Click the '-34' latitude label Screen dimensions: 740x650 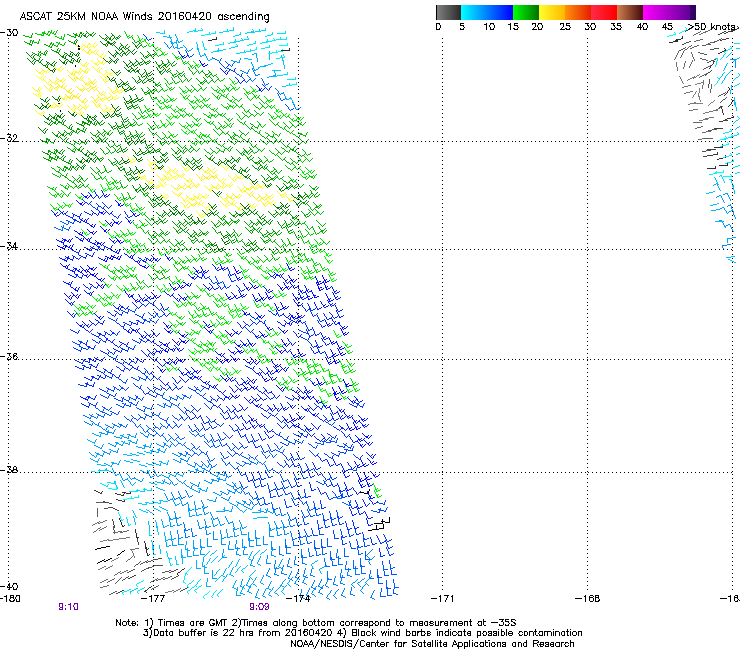tap(9, 246)
